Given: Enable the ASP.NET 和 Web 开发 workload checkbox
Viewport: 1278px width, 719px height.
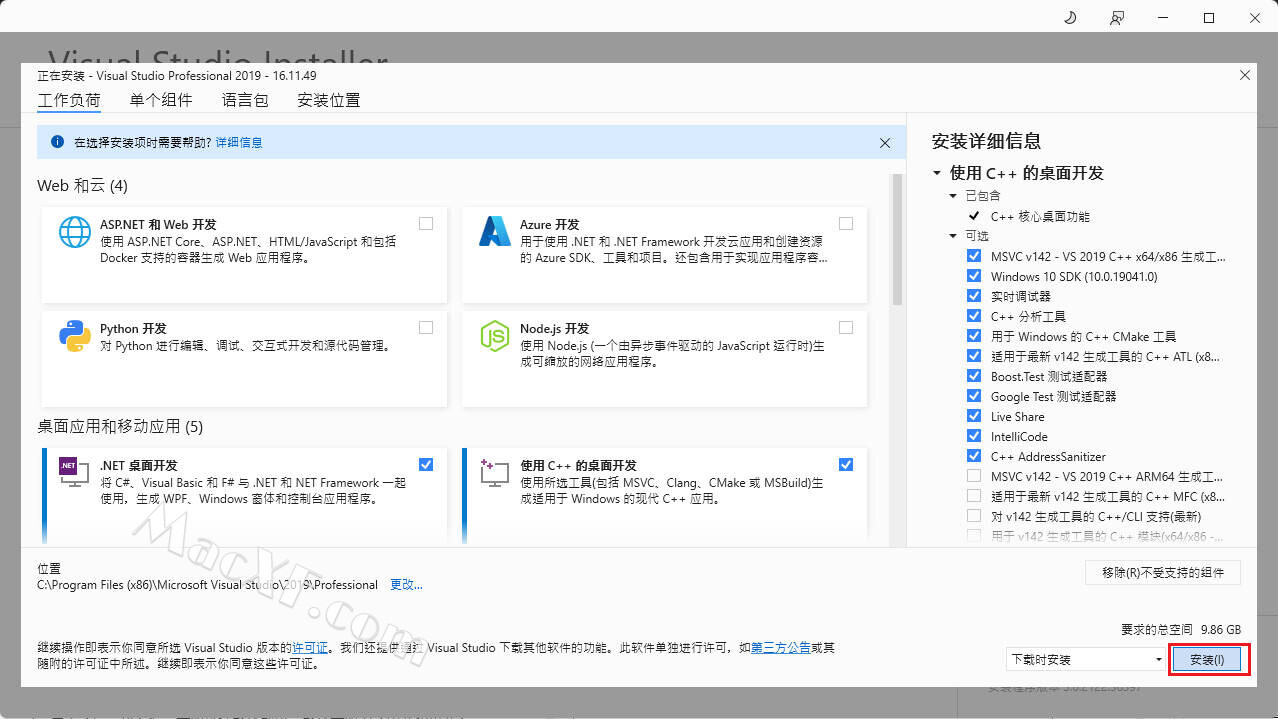Looking at the screenshot, I should [x=426, y=224].
